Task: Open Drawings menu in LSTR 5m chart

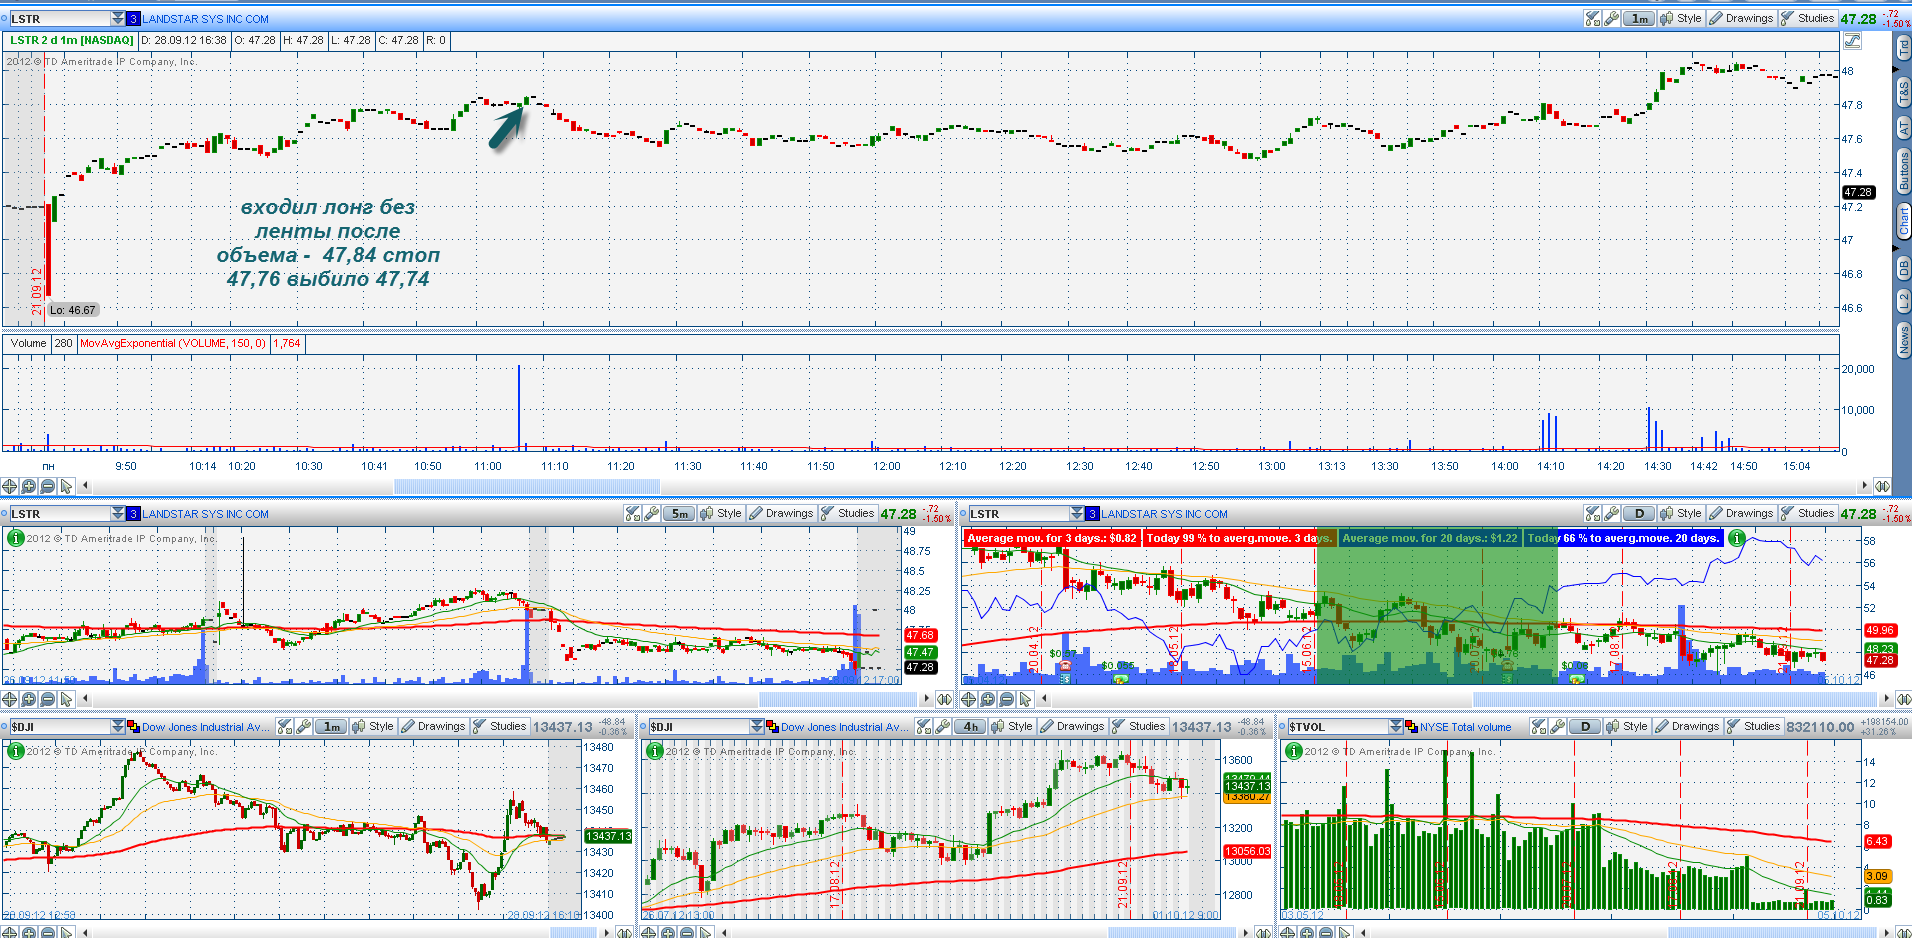Action: click(782, 513)
